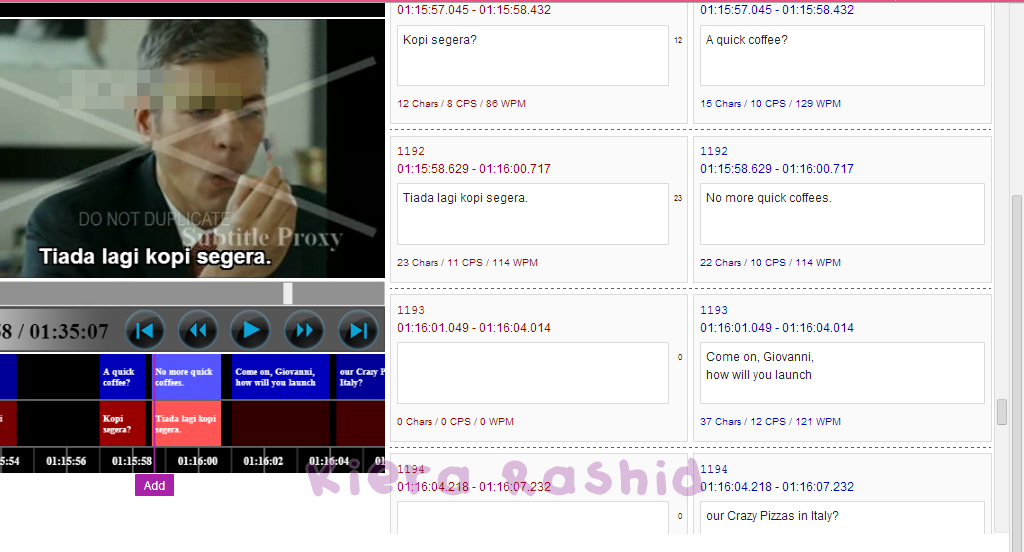Viewport: 1024px width, 552px height.
Task: Click the '37 Chars / 12 CPS / 121 WPM' stats
Action: [771, 422]
